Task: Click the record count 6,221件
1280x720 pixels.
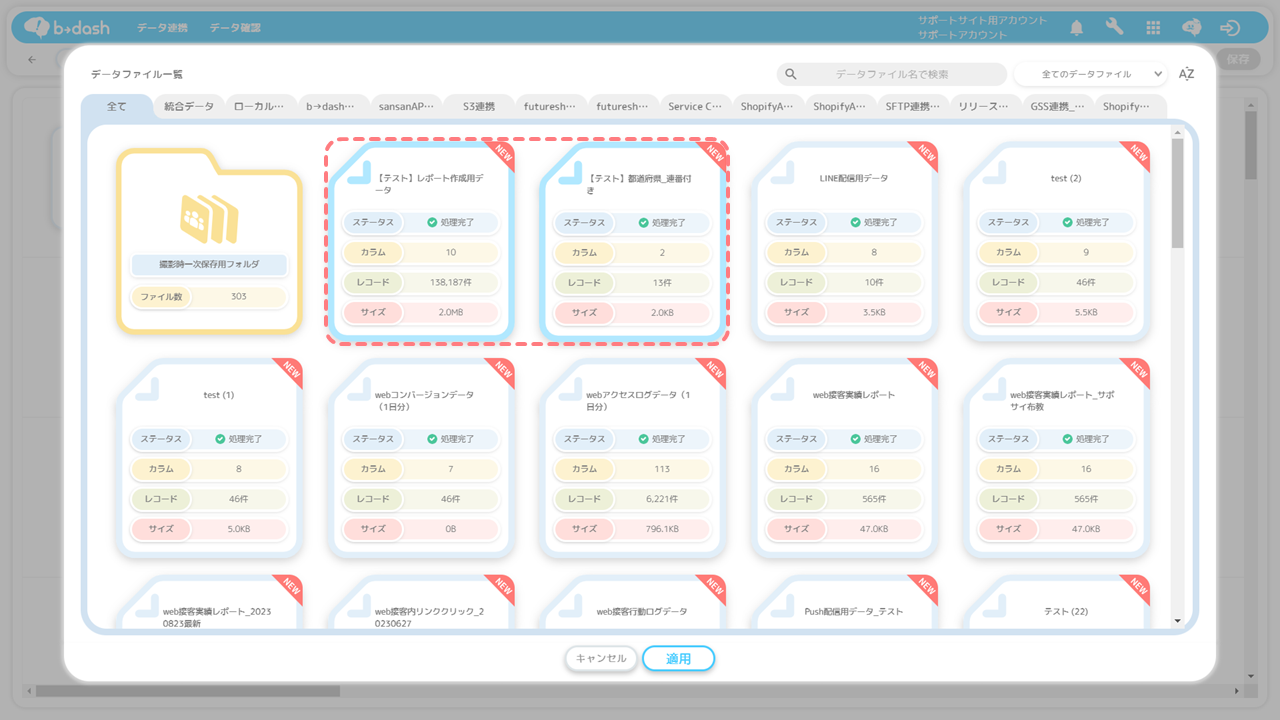Action: coord(661,499)
